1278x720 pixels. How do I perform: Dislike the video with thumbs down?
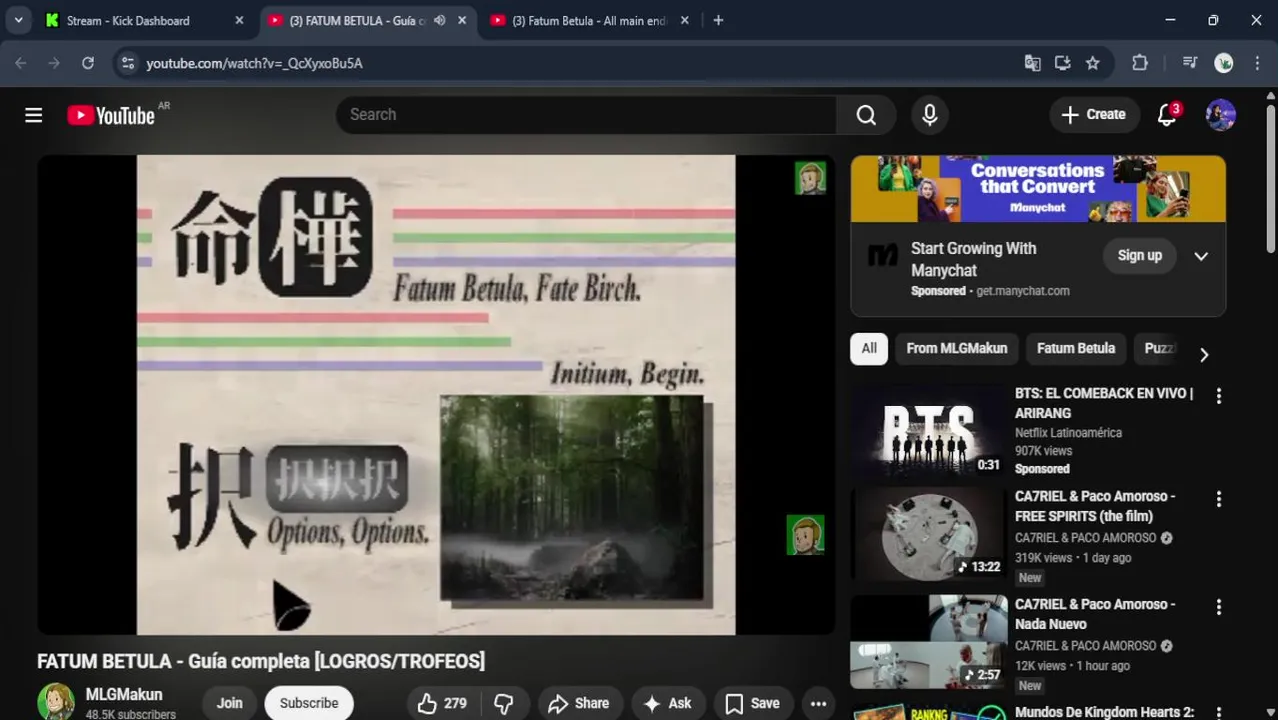point(504,703)
